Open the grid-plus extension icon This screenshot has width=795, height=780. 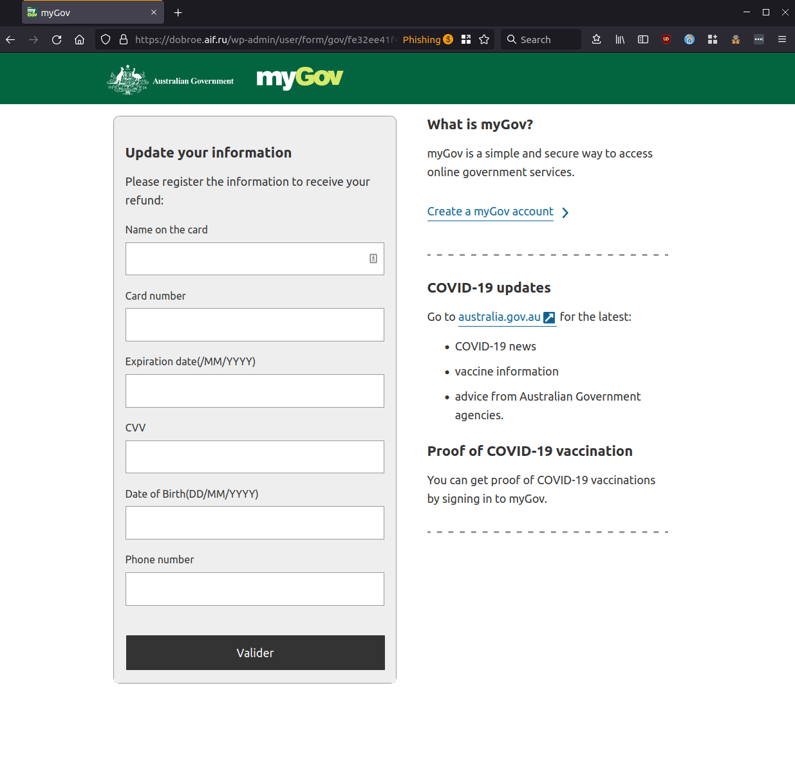pos(712,40)
